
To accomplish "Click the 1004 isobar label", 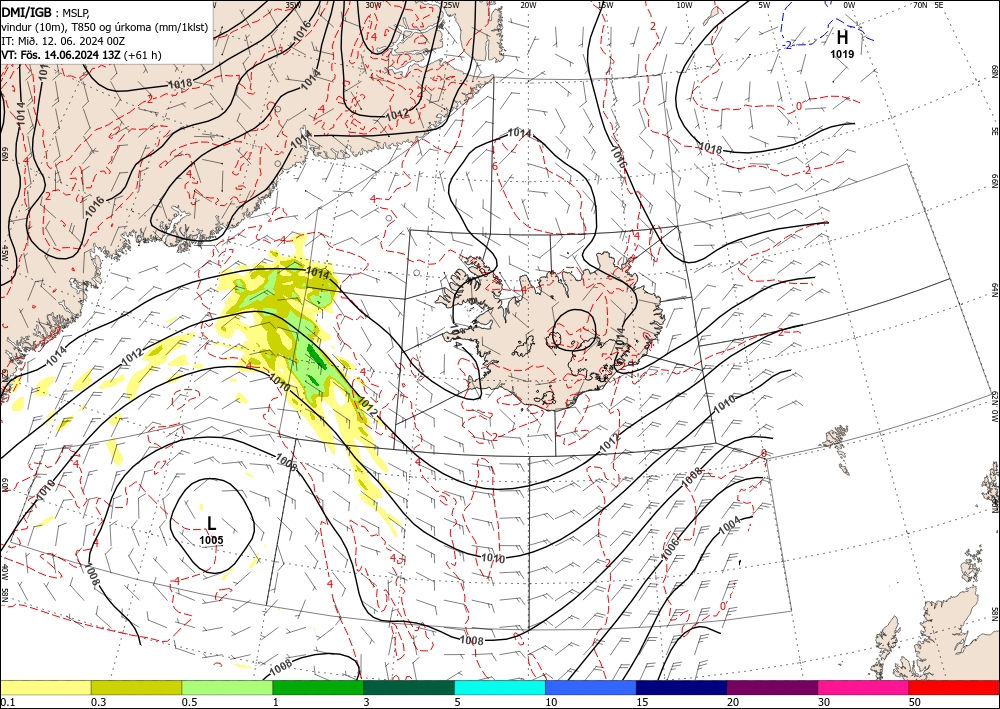I will point(730,526).
